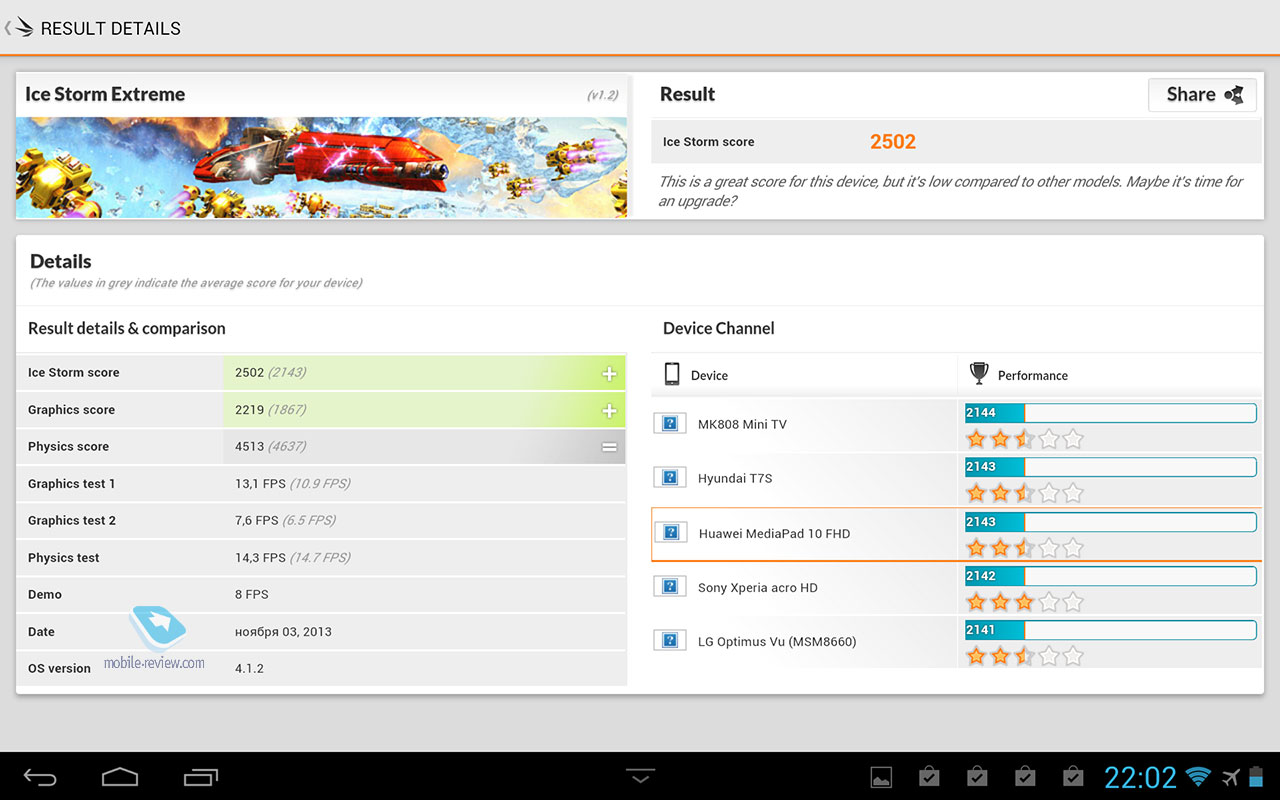Click the Sony Xperia acro HD score bar 2142
Screen dimensions: 1280x800
pos(1110,576)
